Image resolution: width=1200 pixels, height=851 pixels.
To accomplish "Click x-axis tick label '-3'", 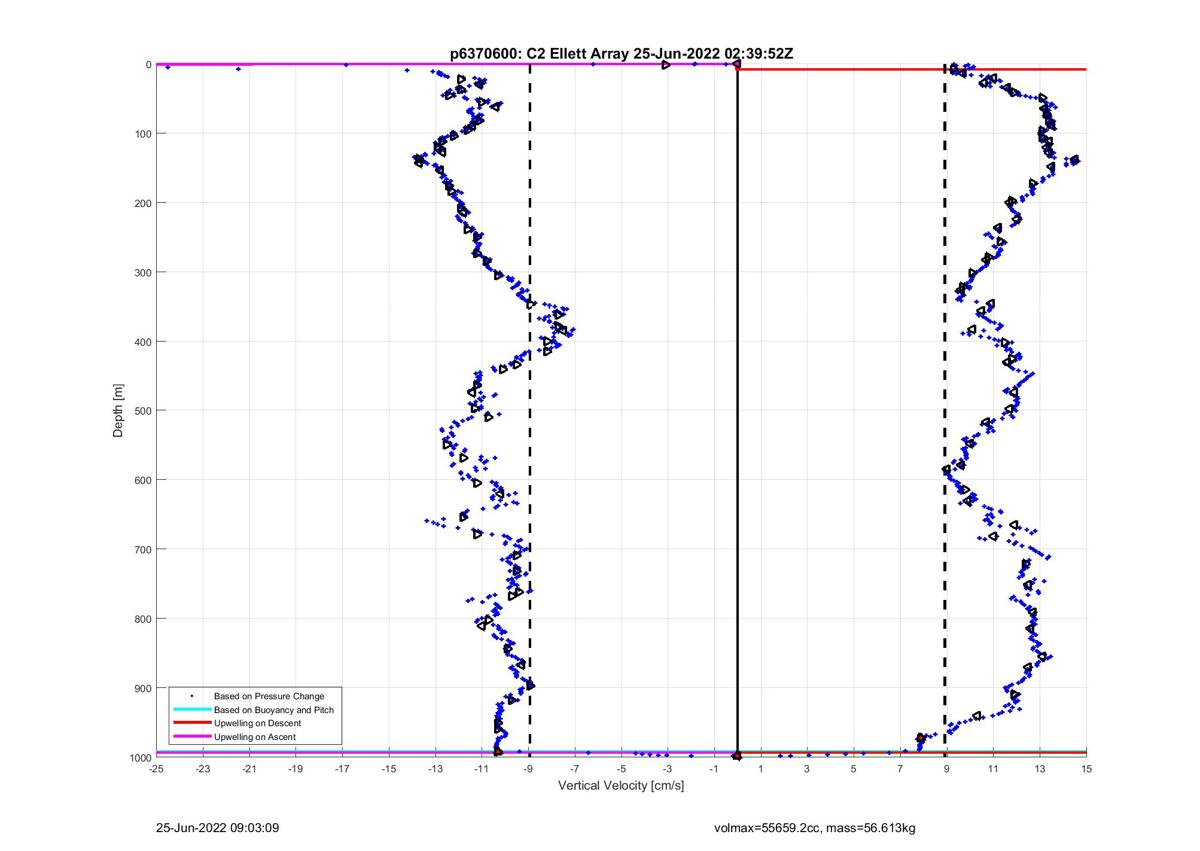I will pyautogui.click(x=668, y=770).
